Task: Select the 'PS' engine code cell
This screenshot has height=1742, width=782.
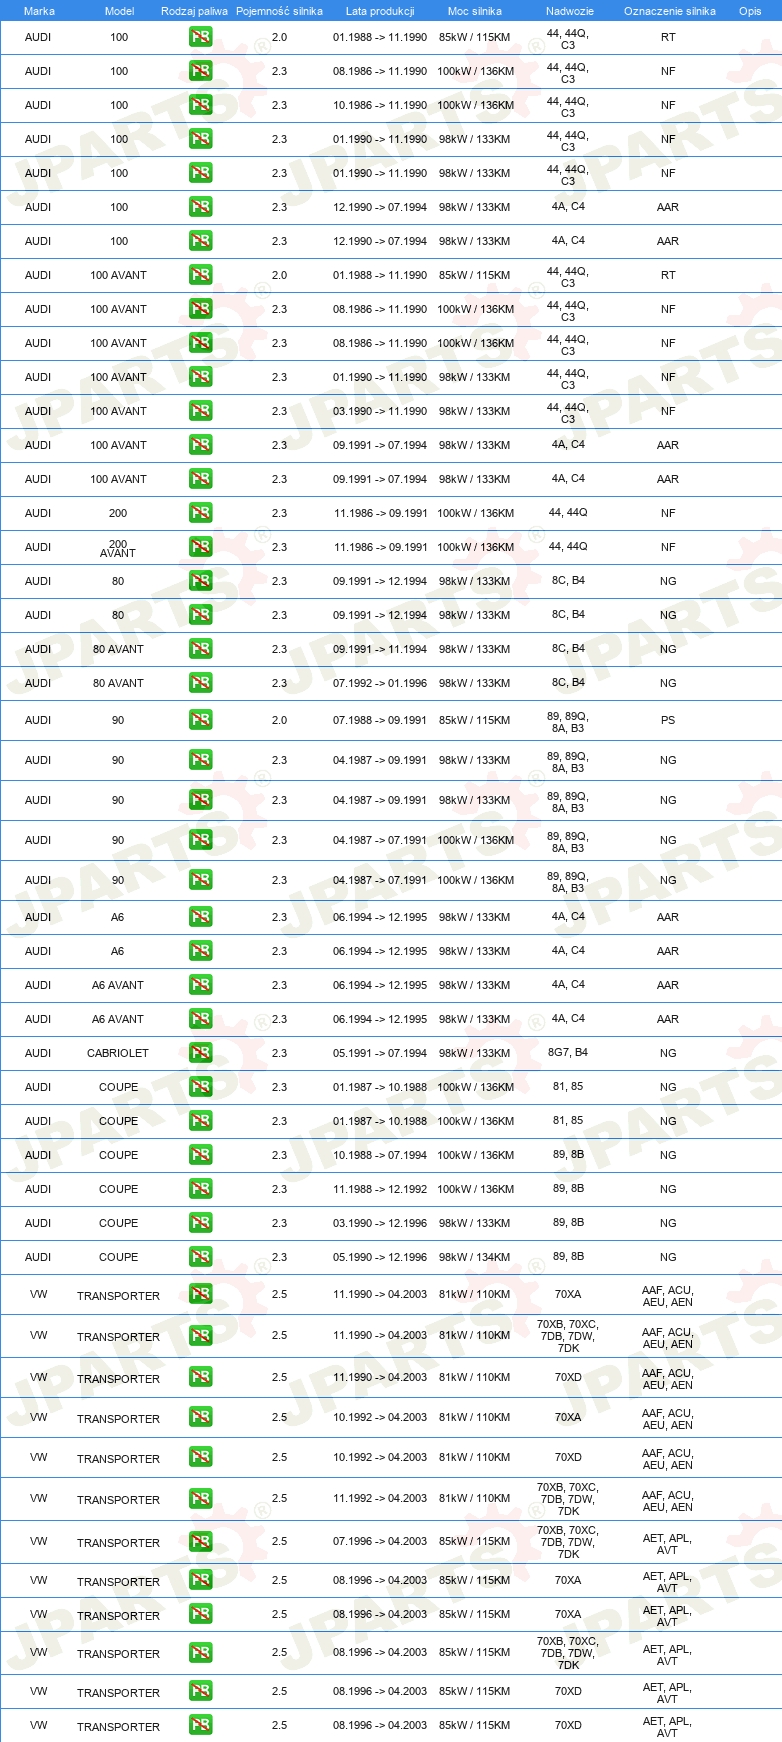Action: [x=668, y=720]
